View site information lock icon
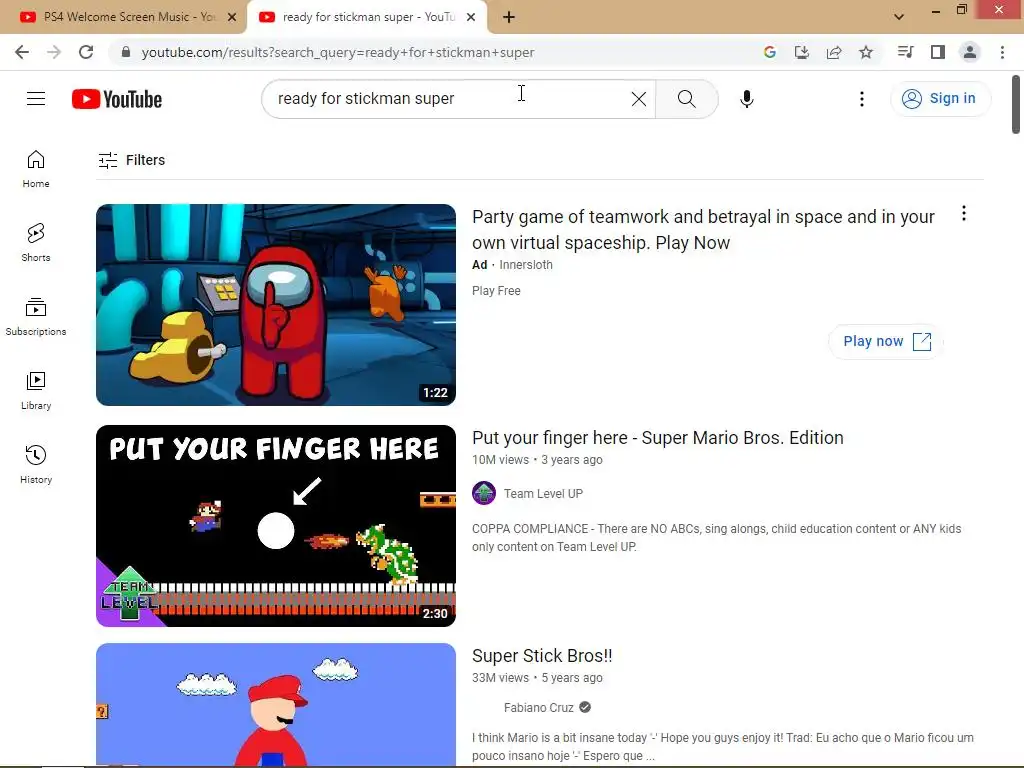The height and width of the screenshot is (768, 1024). coord(126,52)
